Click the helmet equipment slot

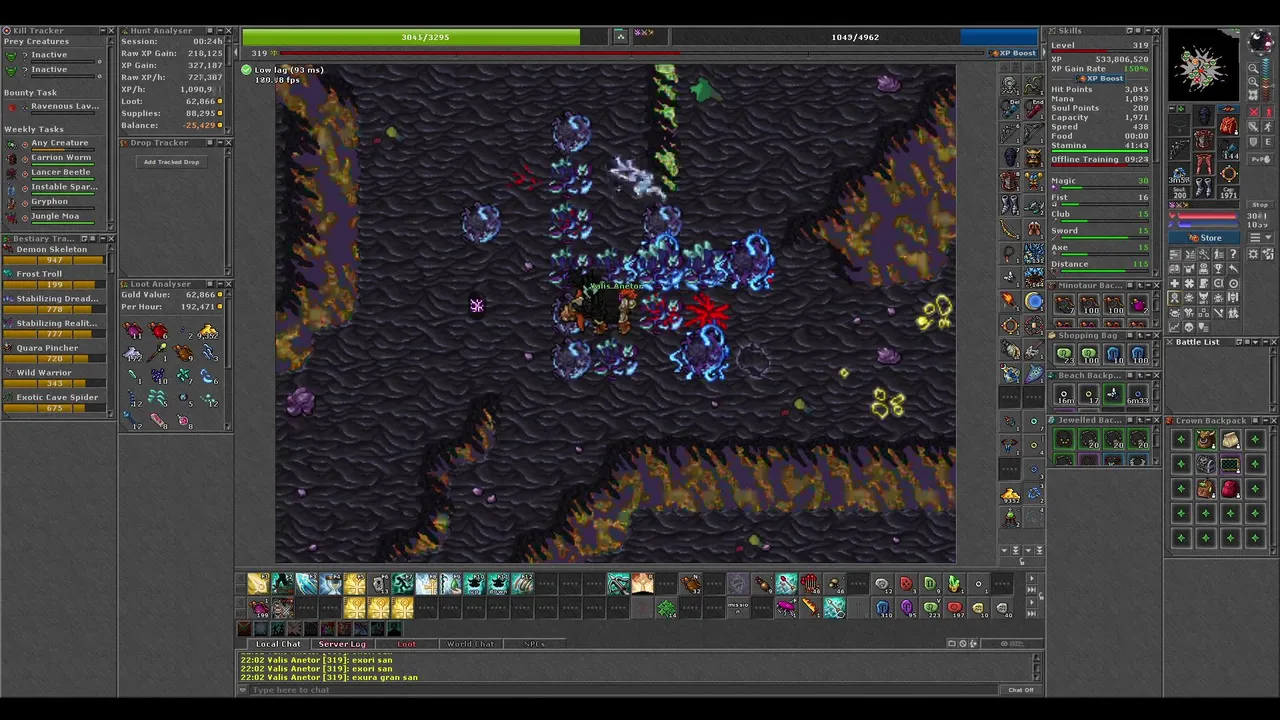(1204, 118)
